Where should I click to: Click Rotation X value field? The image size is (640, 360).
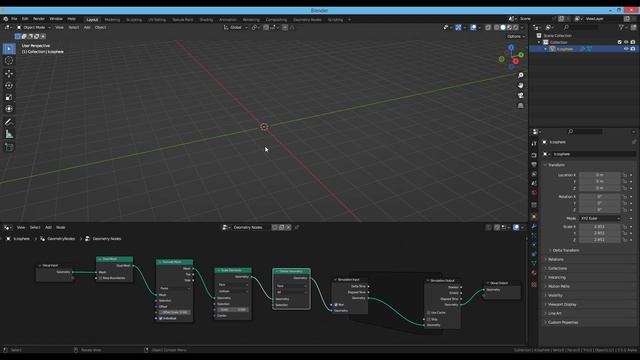coord(600,197)
